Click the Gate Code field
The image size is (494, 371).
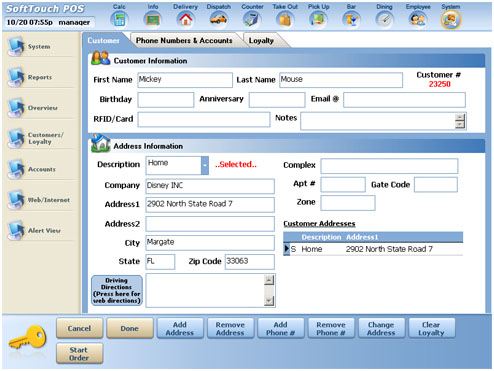coord(436,184)
